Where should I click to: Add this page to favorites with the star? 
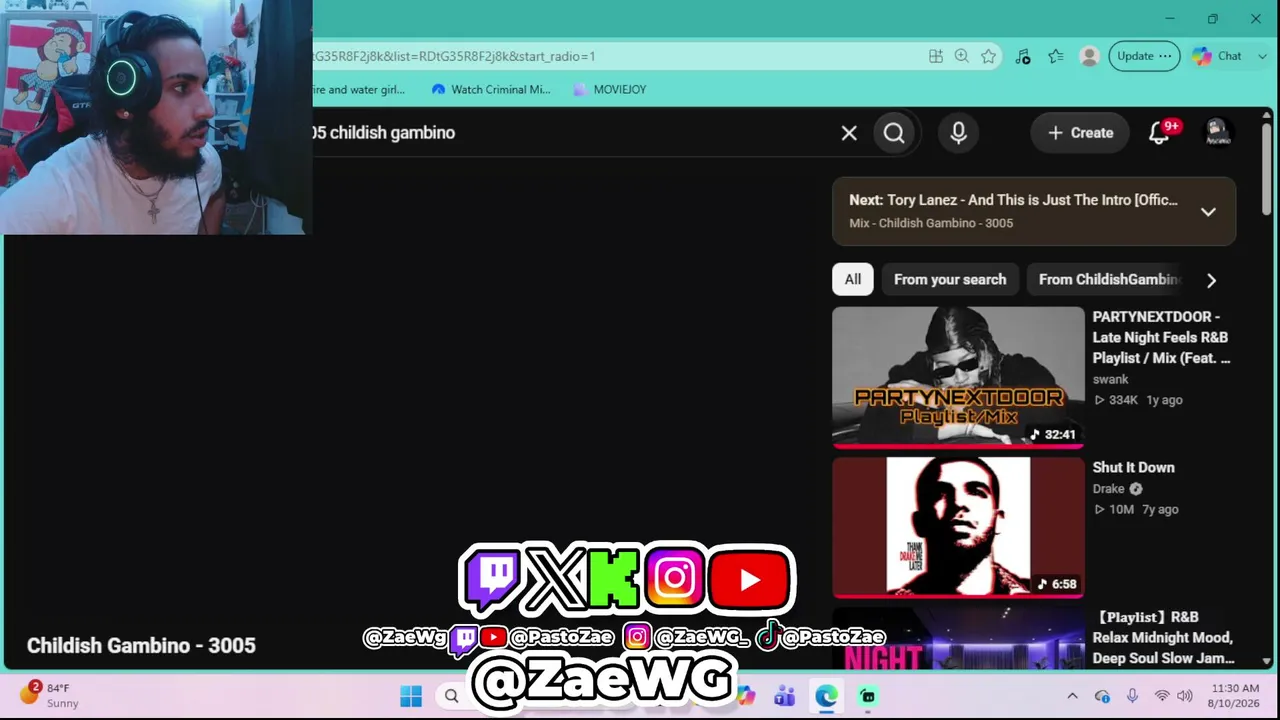point(989,56)
